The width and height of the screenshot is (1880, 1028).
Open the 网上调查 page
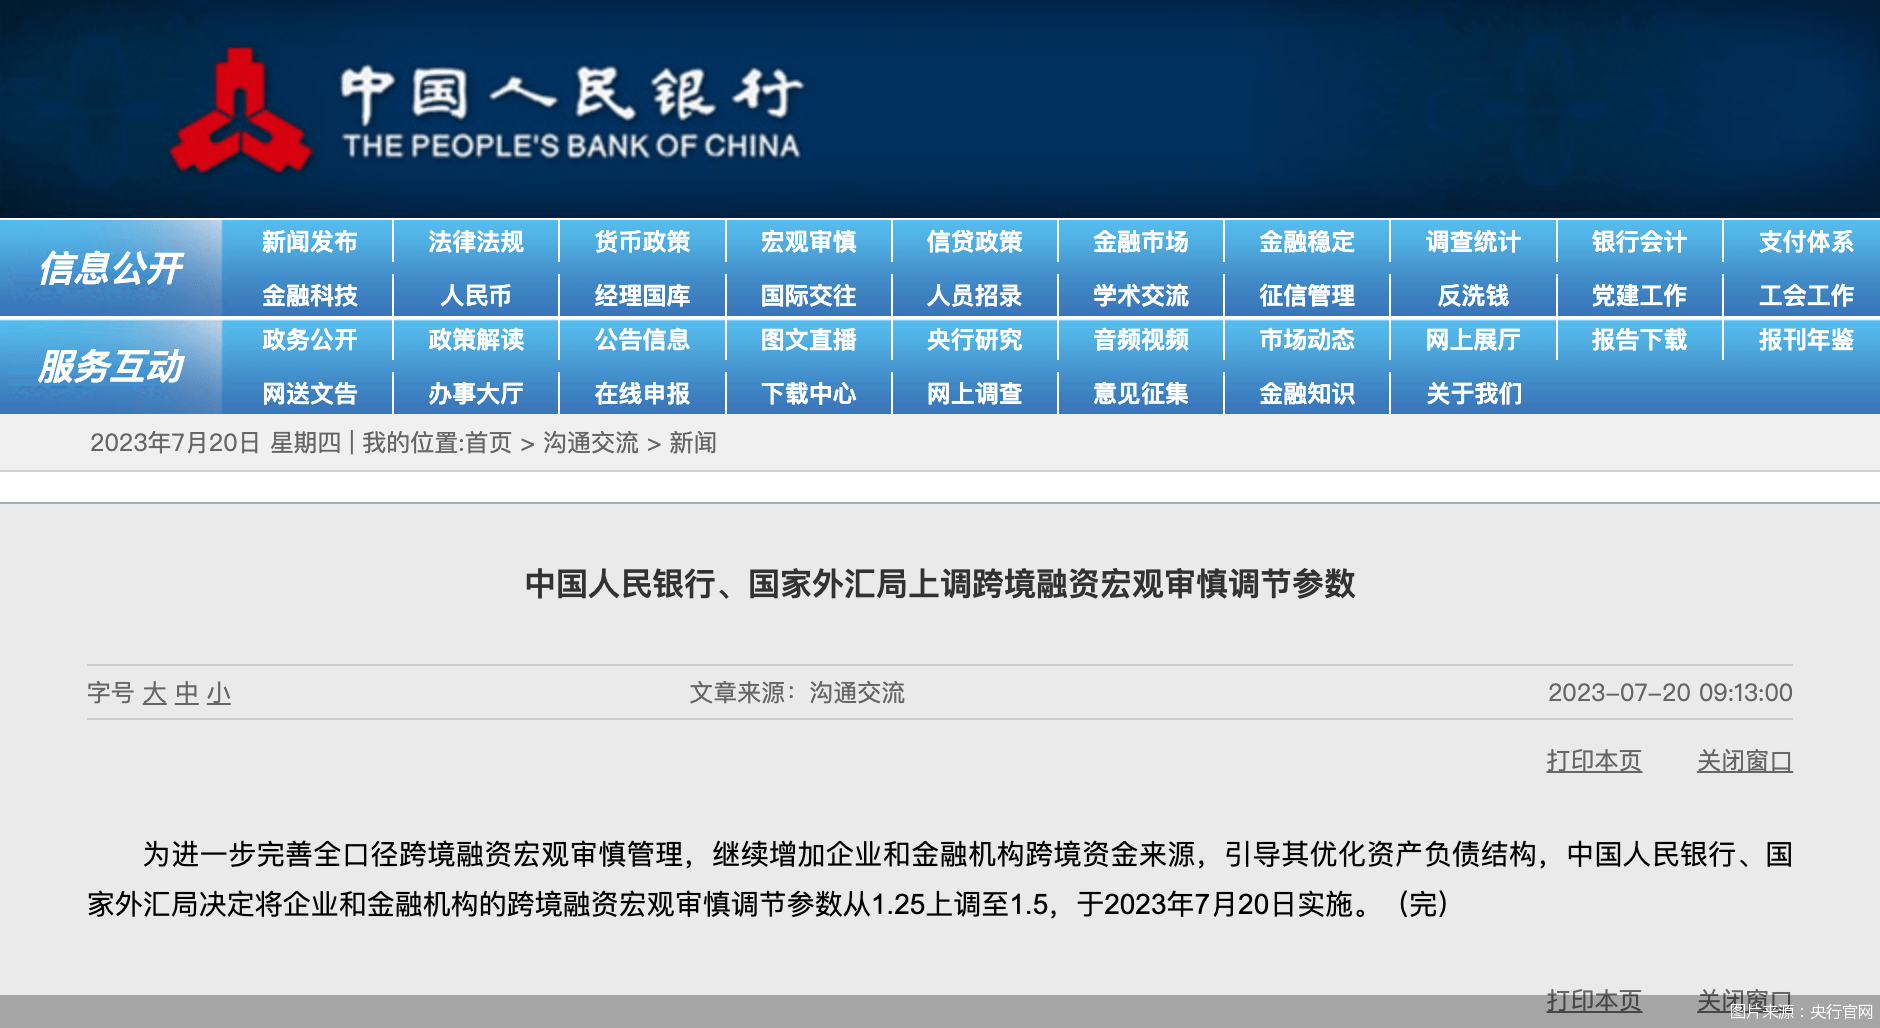click(x=974, y=393)
